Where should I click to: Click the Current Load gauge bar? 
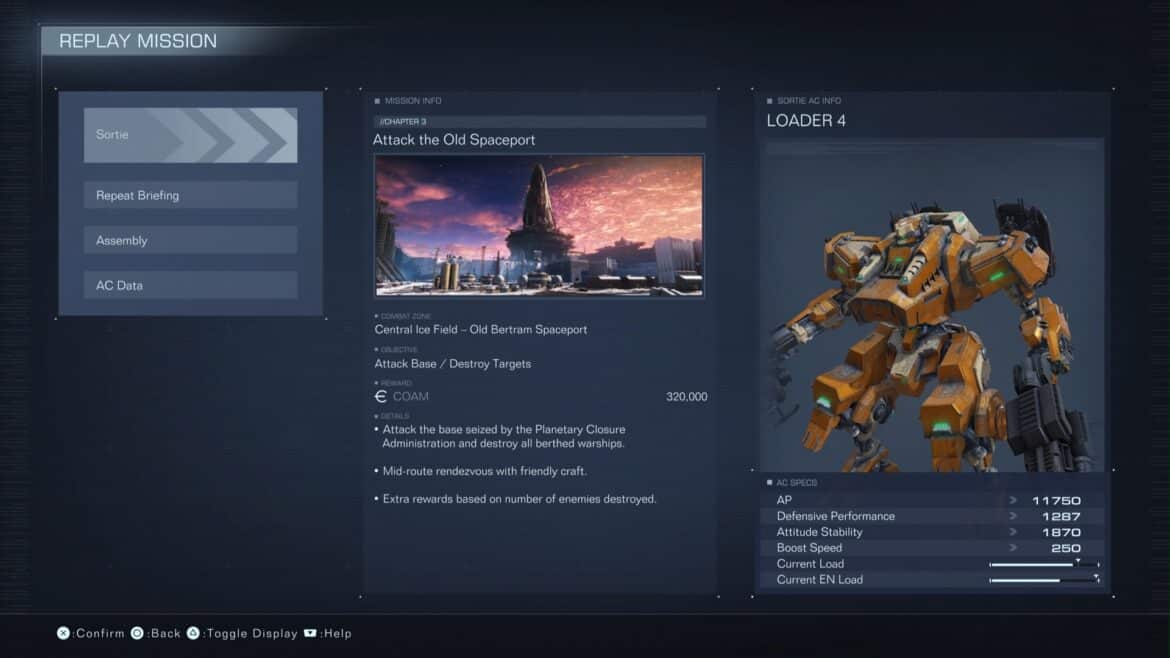tap(1043, 565)
